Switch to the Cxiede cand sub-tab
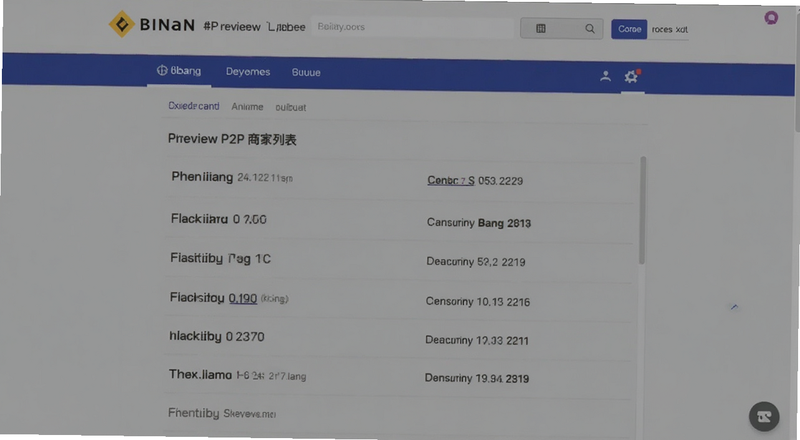 [194, 106]
